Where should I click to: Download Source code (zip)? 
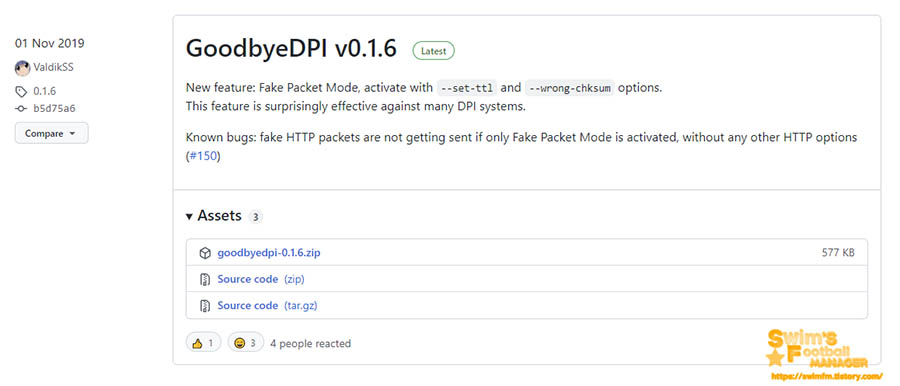click(261, 279)
